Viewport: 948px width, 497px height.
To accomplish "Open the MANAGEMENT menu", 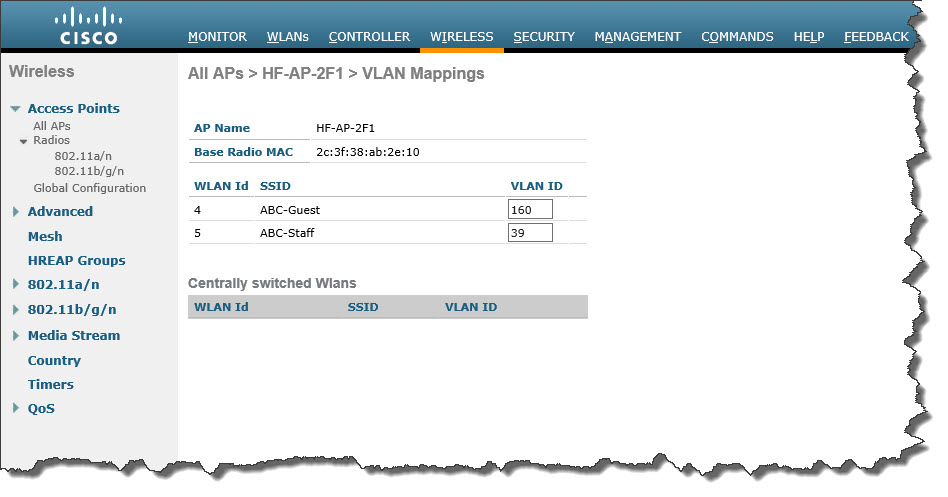I will pyautogui.click(x=638, y=37).
